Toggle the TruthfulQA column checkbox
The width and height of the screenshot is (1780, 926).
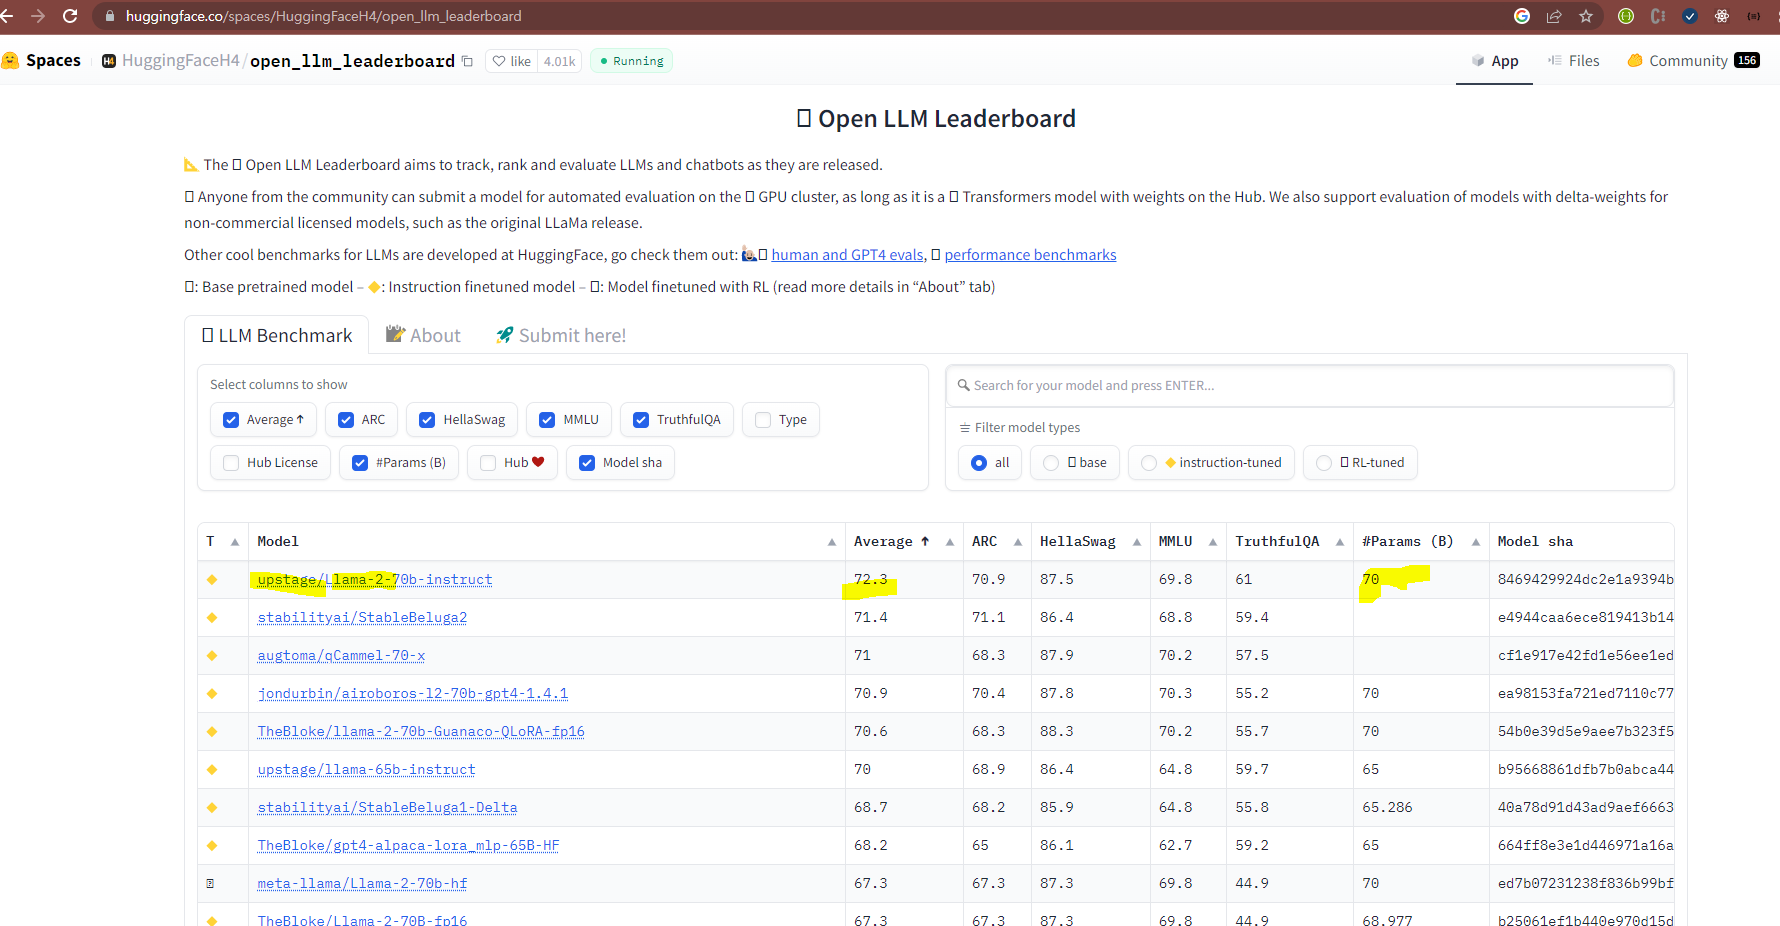(641, 420)
